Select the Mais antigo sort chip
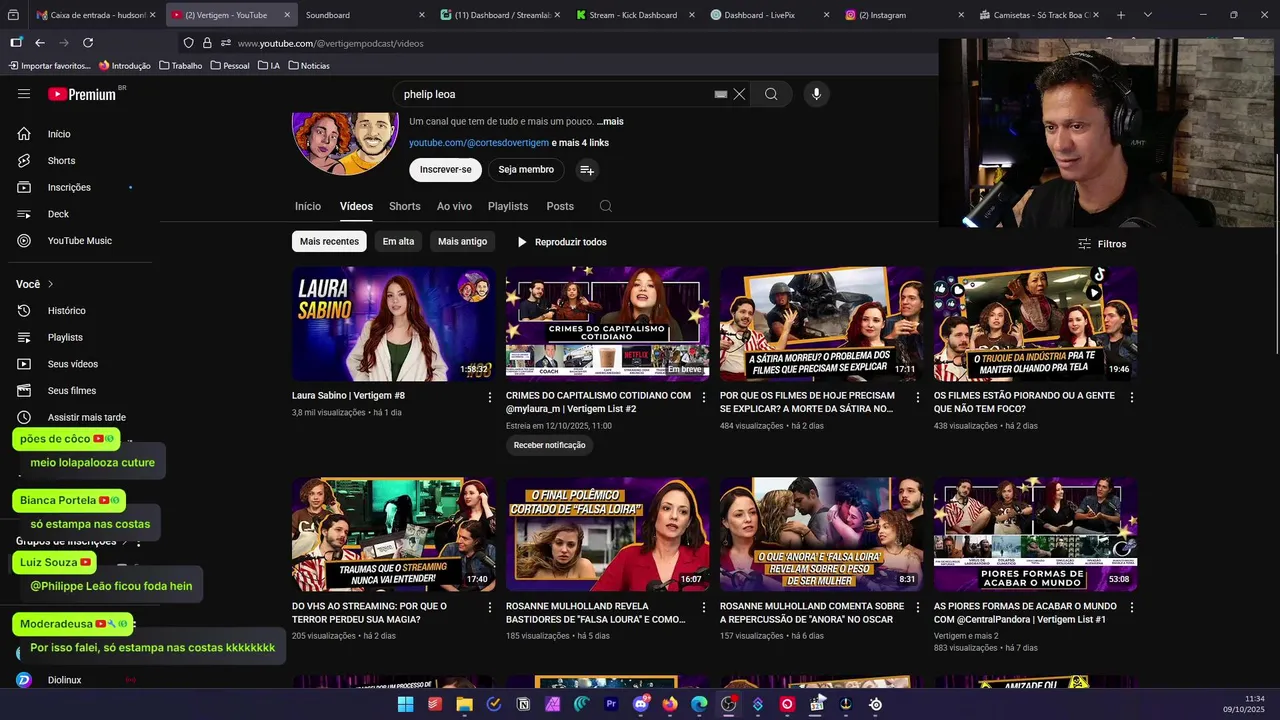The image size is (1280, 720). click(462, 242)
